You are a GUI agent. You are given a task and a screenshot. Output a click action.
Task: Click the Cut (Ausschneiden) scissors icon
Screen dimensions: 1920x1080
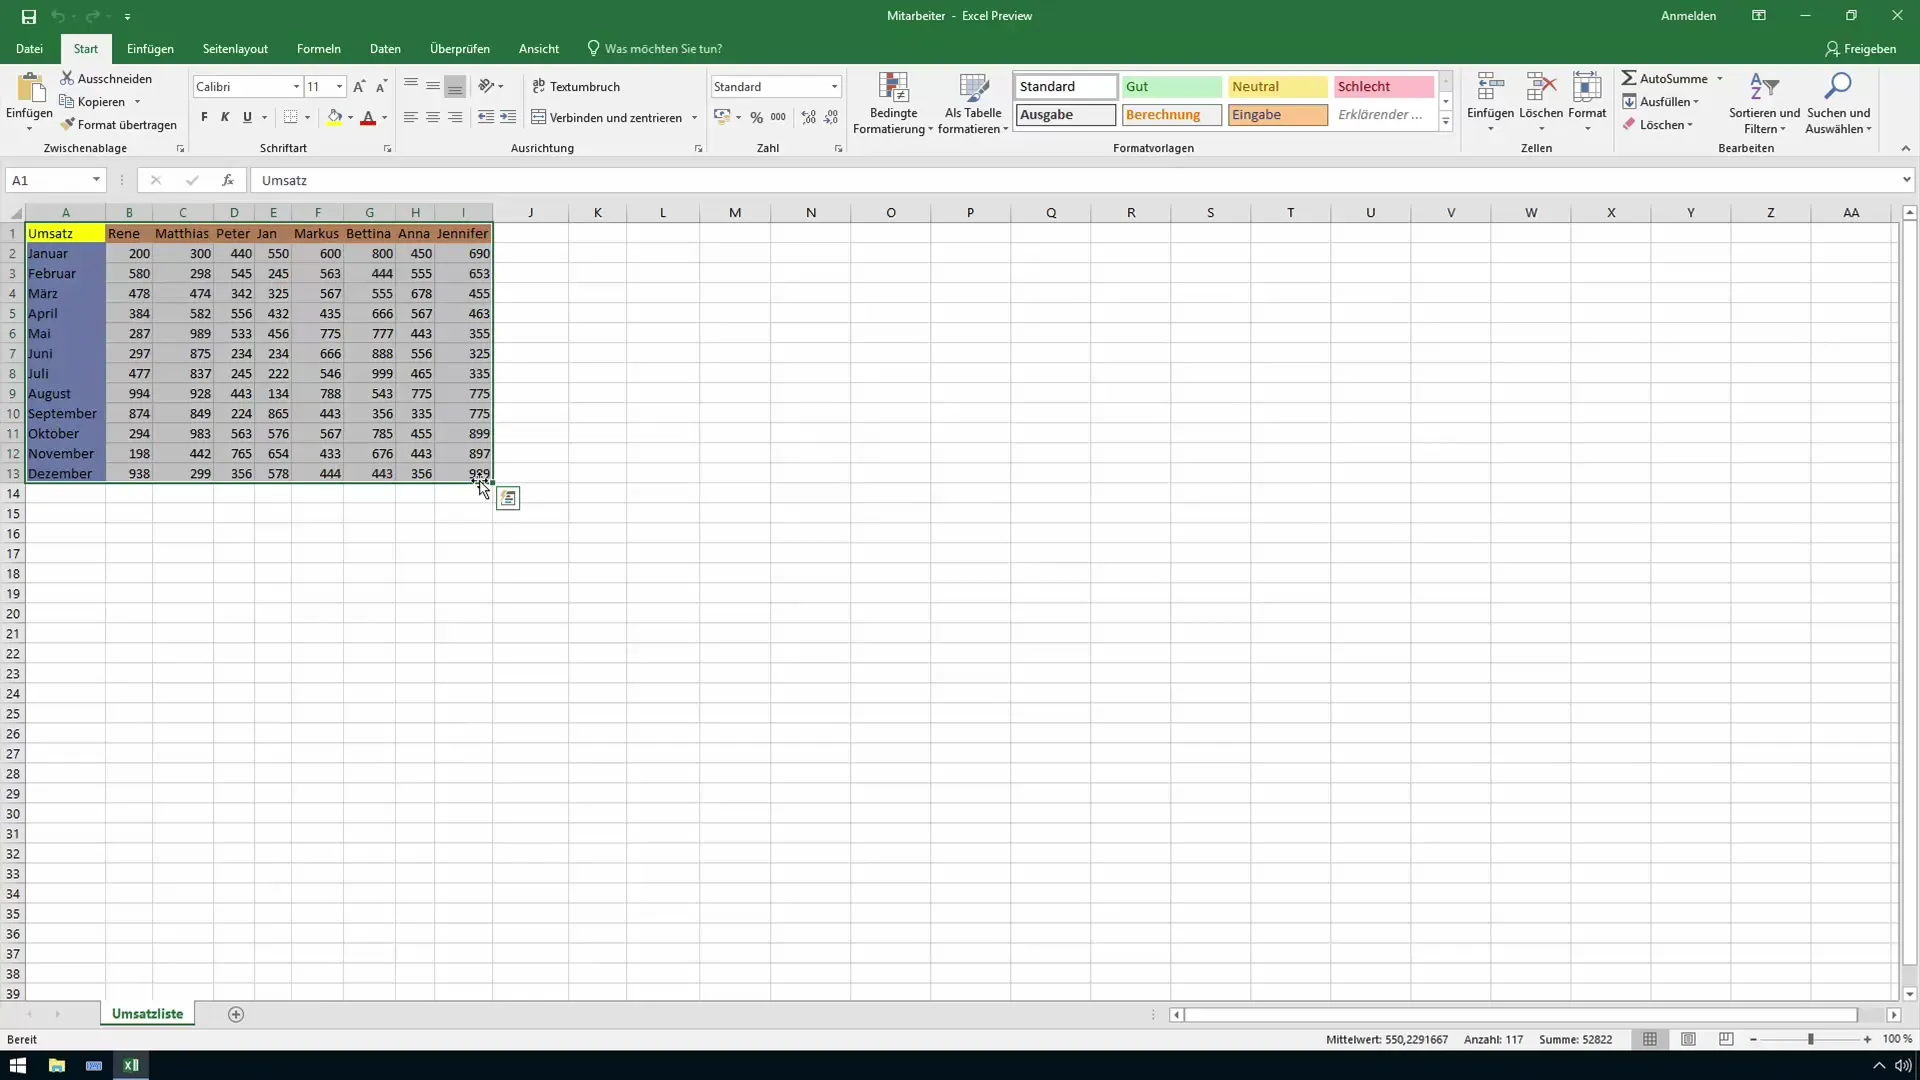tap(67, 78)
